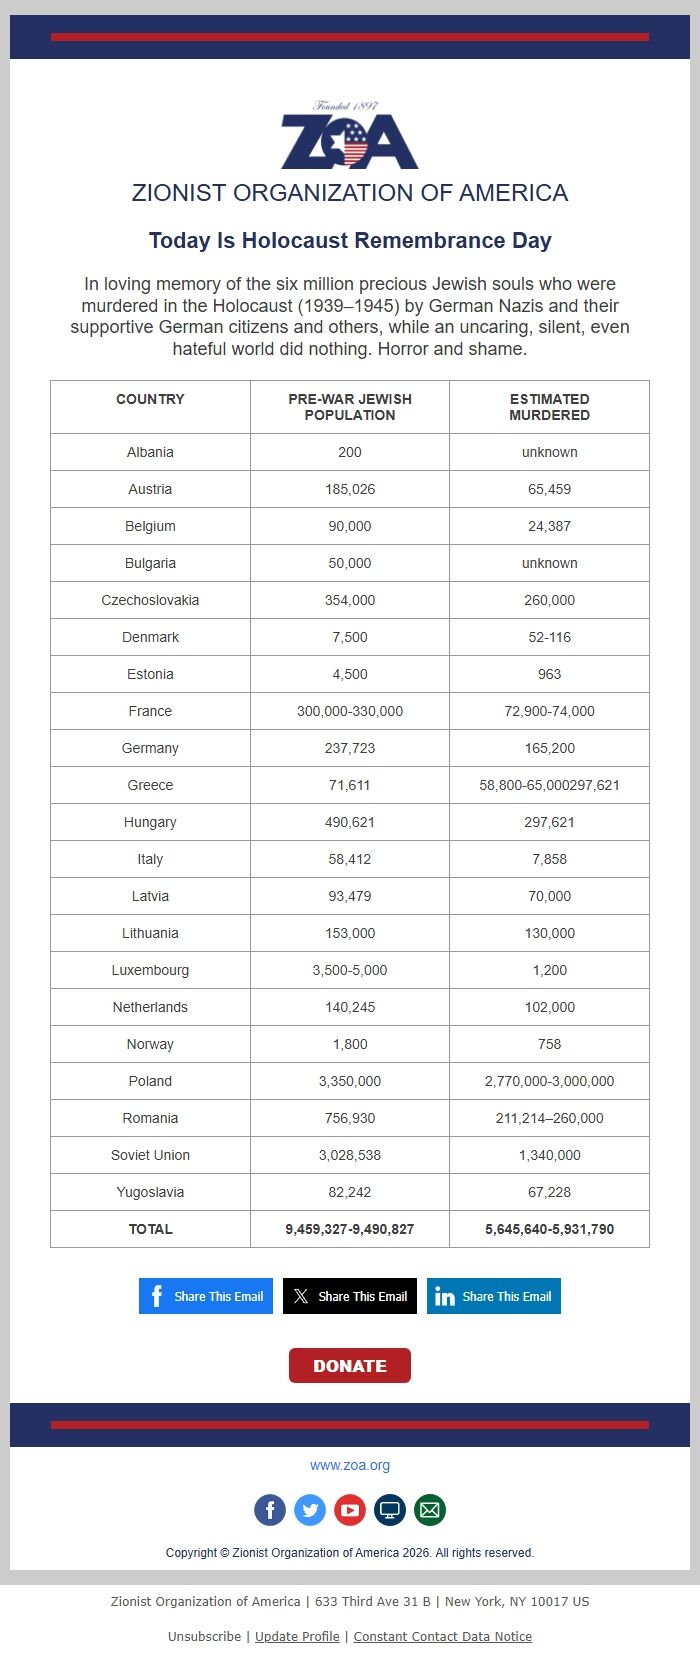700x1654 pixels.
Task: Click the ZOA logo image
Action: click(x=350, y=137)
